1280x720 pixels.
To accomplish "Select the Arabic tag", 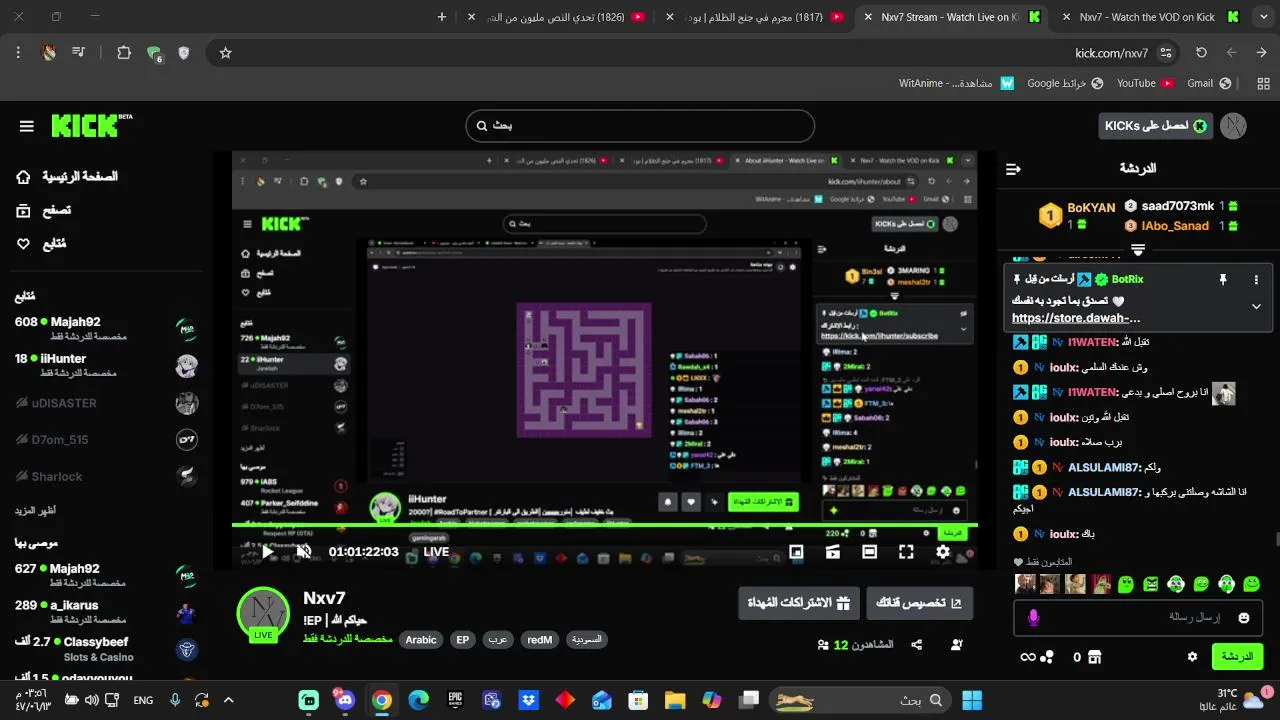I will (x=421, y=640).
